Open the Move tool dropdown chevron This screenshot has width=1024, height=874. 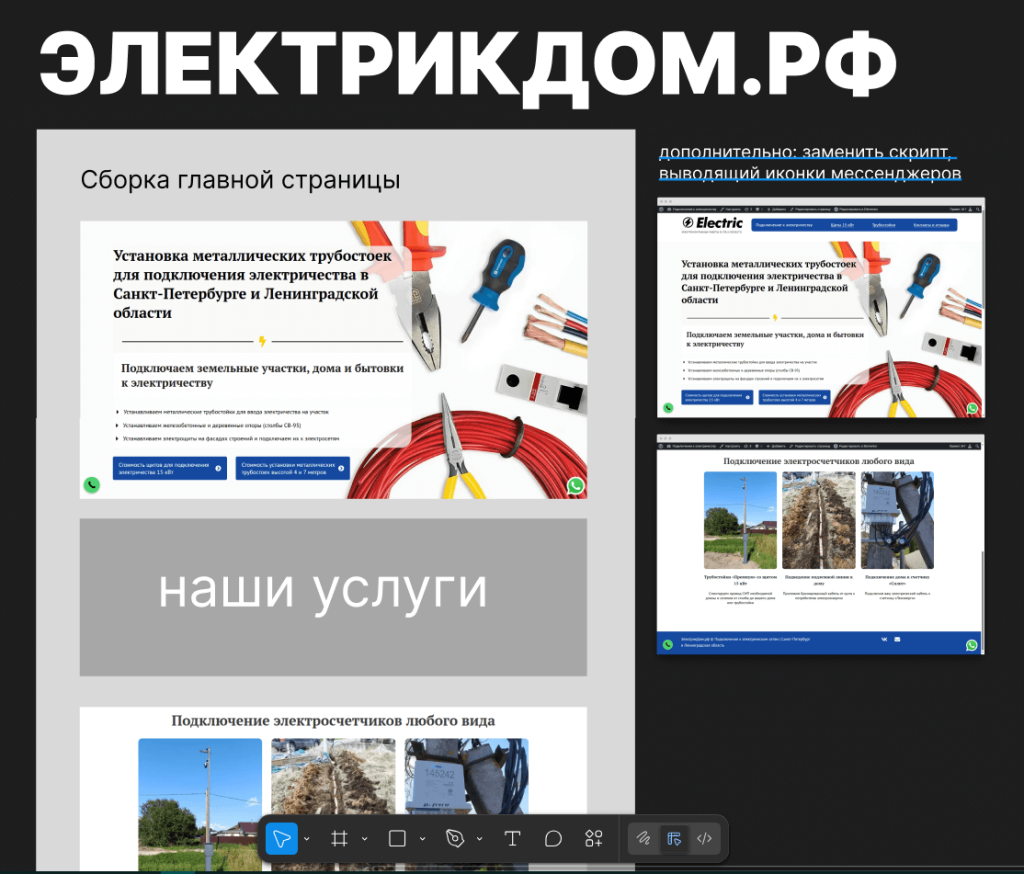tap(306, 839)
